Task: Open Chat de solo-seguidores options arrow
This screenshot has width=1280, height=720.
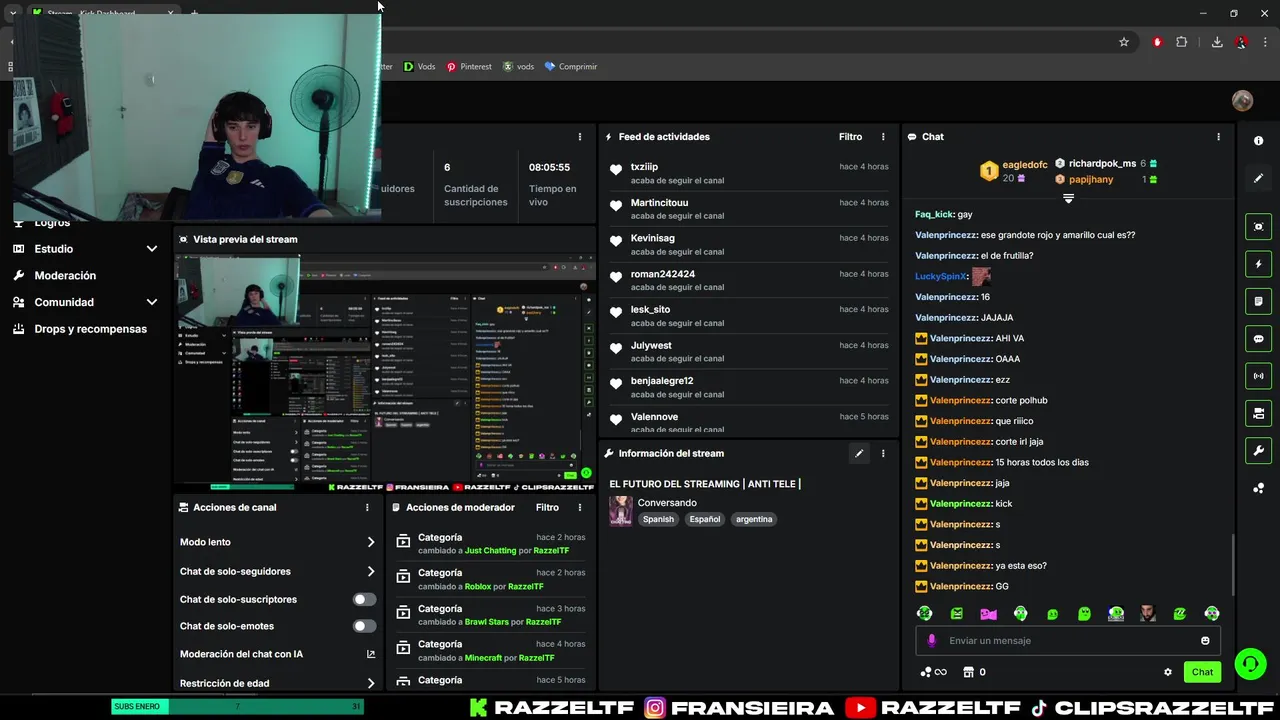Action: point(371,572)
